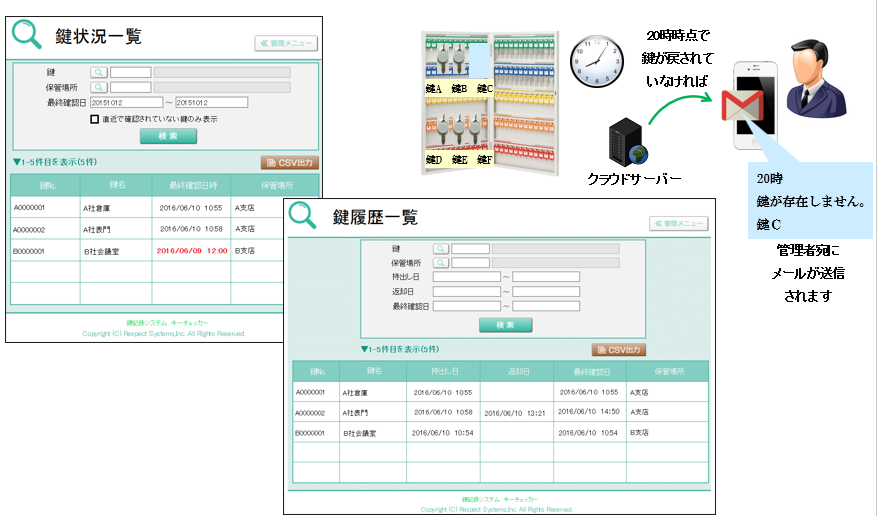Click the 鍵が存在しません notification bubble
This screenshot has width=877, height=518.
click(810, 201)
